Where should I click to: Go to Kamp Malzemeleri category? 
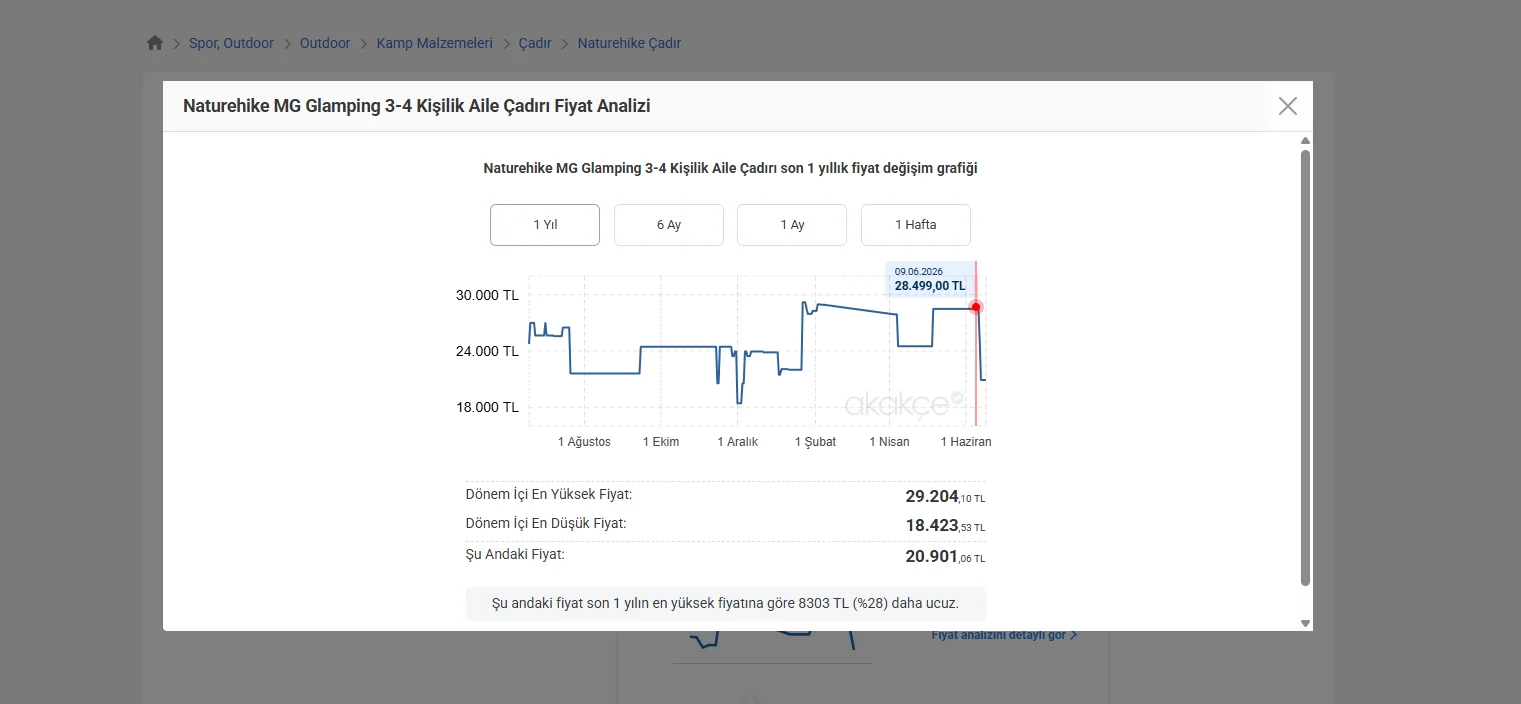pyautogui.click(x=435, y=43)
